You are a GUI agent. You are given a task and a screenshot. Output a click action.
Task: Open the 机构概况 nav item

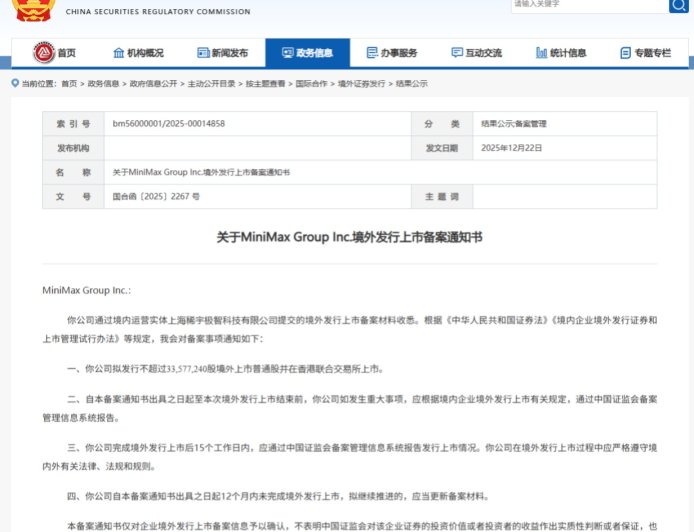click(139, 53)
